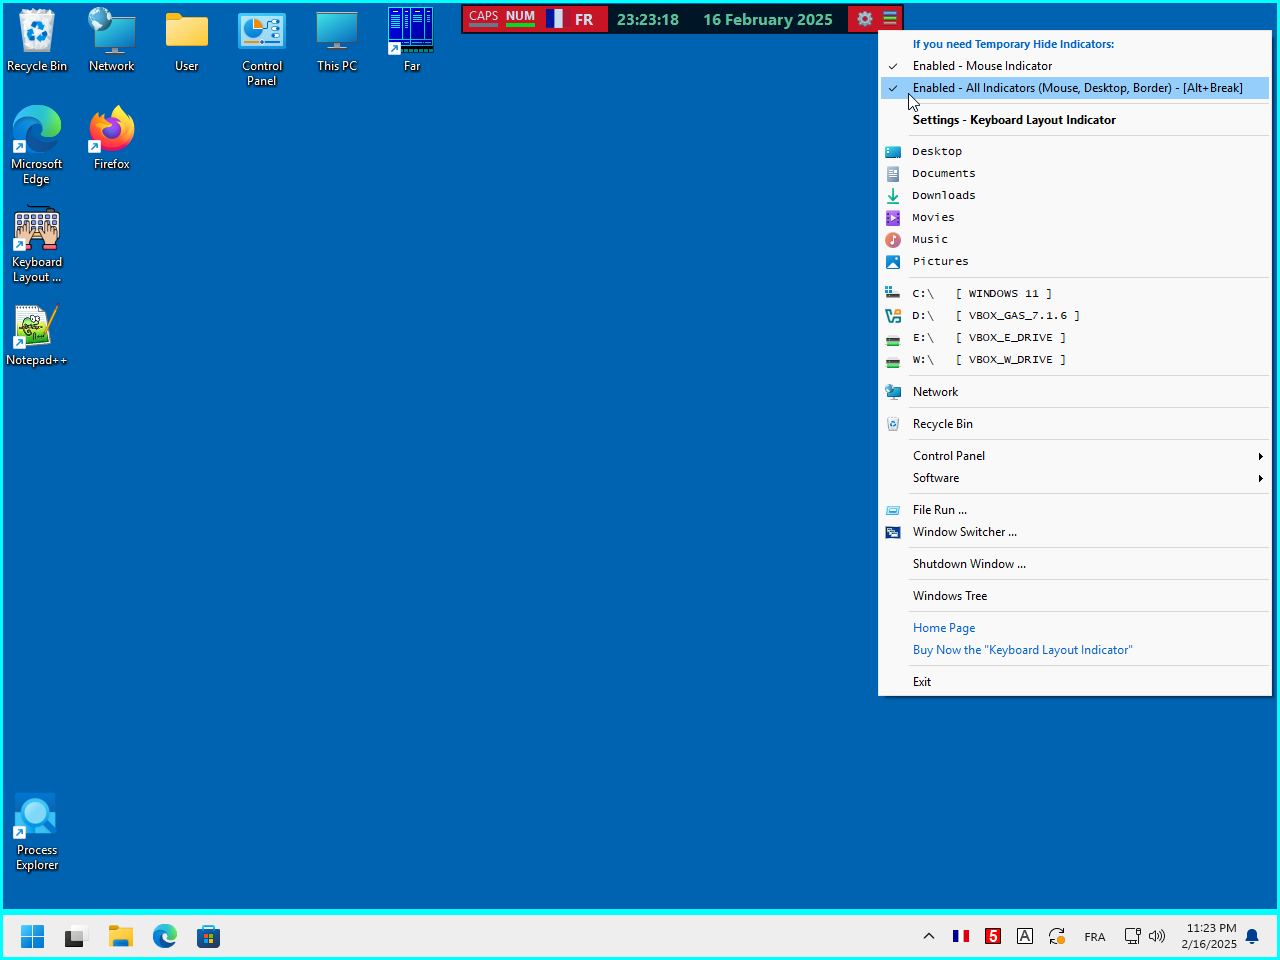Select 'File Run ...' from the menu
Image resolution: width=1280 pixels, height=960 pixels.
940,510
